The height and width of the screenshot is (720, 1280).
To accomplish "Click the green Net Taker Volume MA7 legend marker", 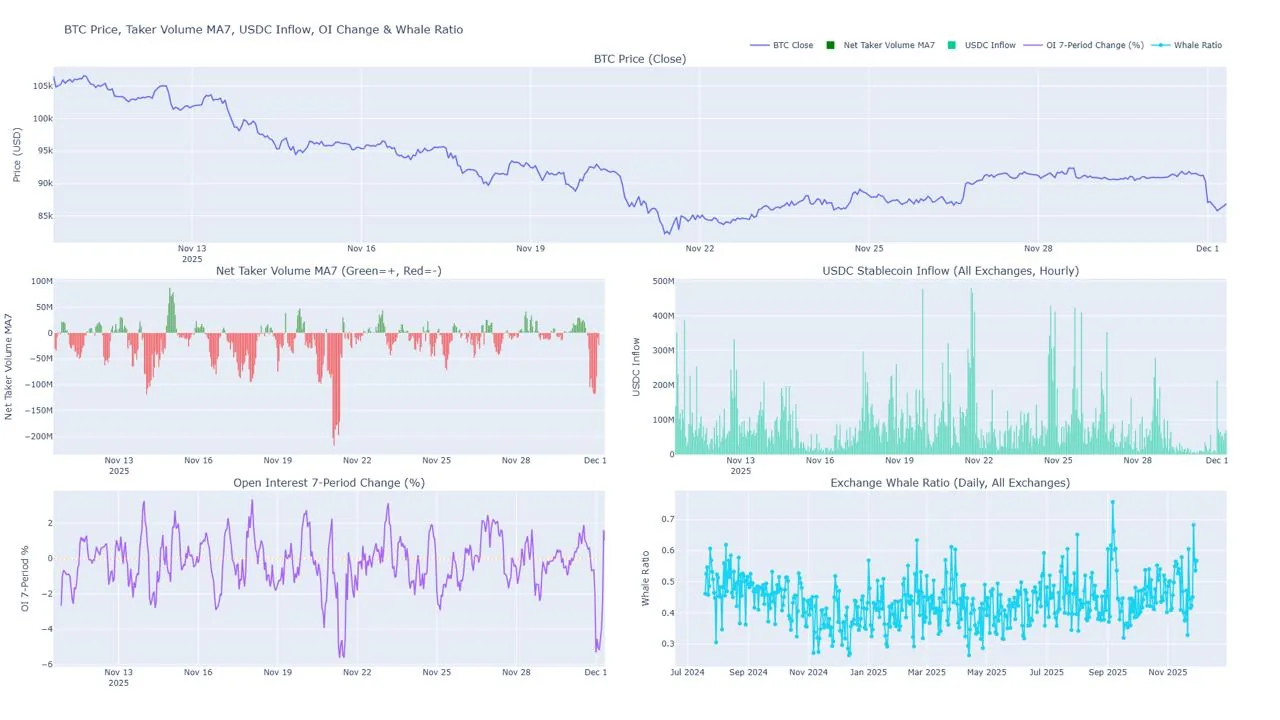I will tap(831, 45).
